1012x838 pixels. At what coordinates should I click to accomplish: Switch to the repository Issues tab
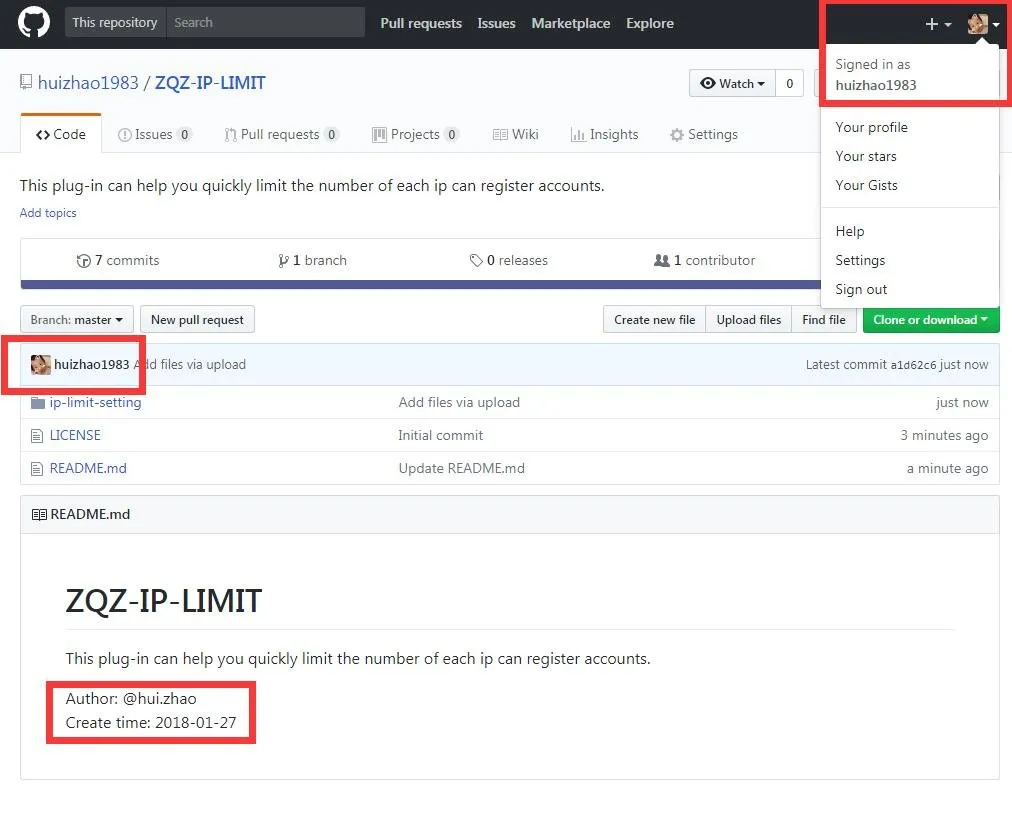pyautogui.click(x=154, y=134)
